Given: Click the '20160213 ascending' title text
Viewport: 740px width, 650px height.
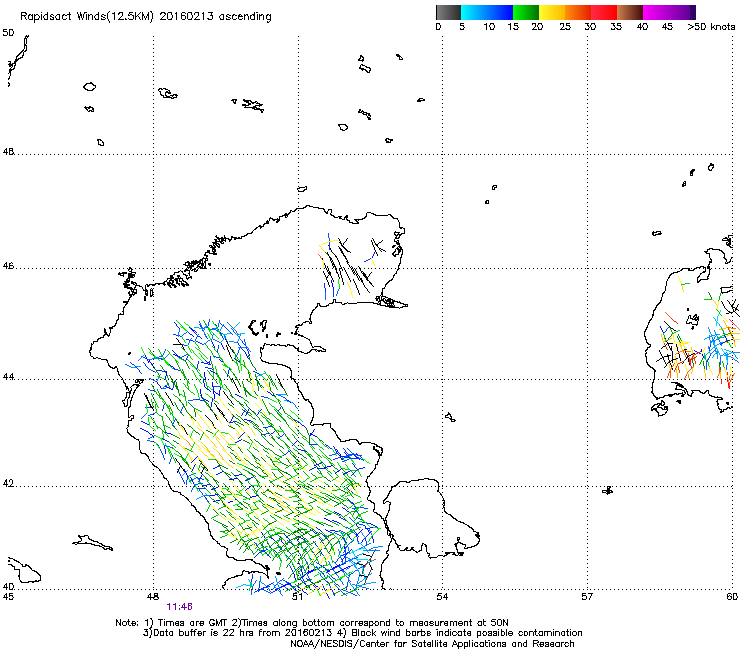Looking at the screenshot, I should [216, 17].
